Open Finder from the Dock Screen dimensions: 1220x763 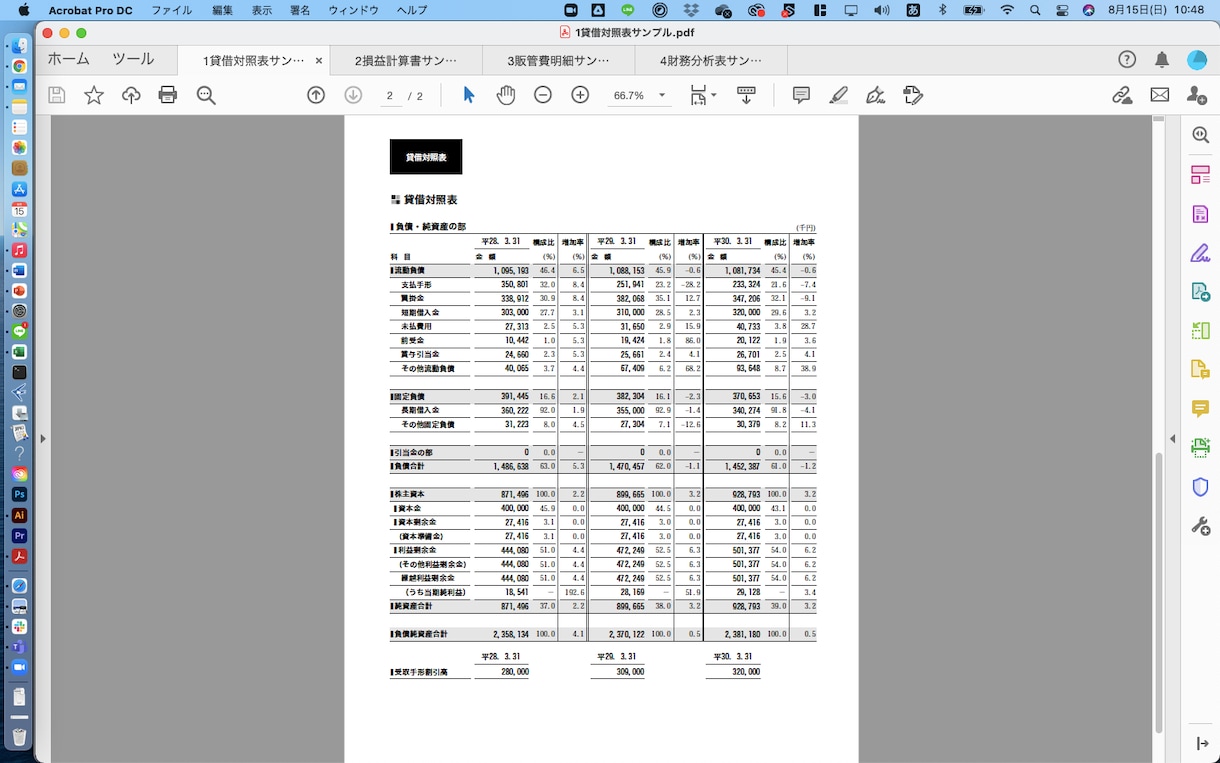(x=19, y=46)
